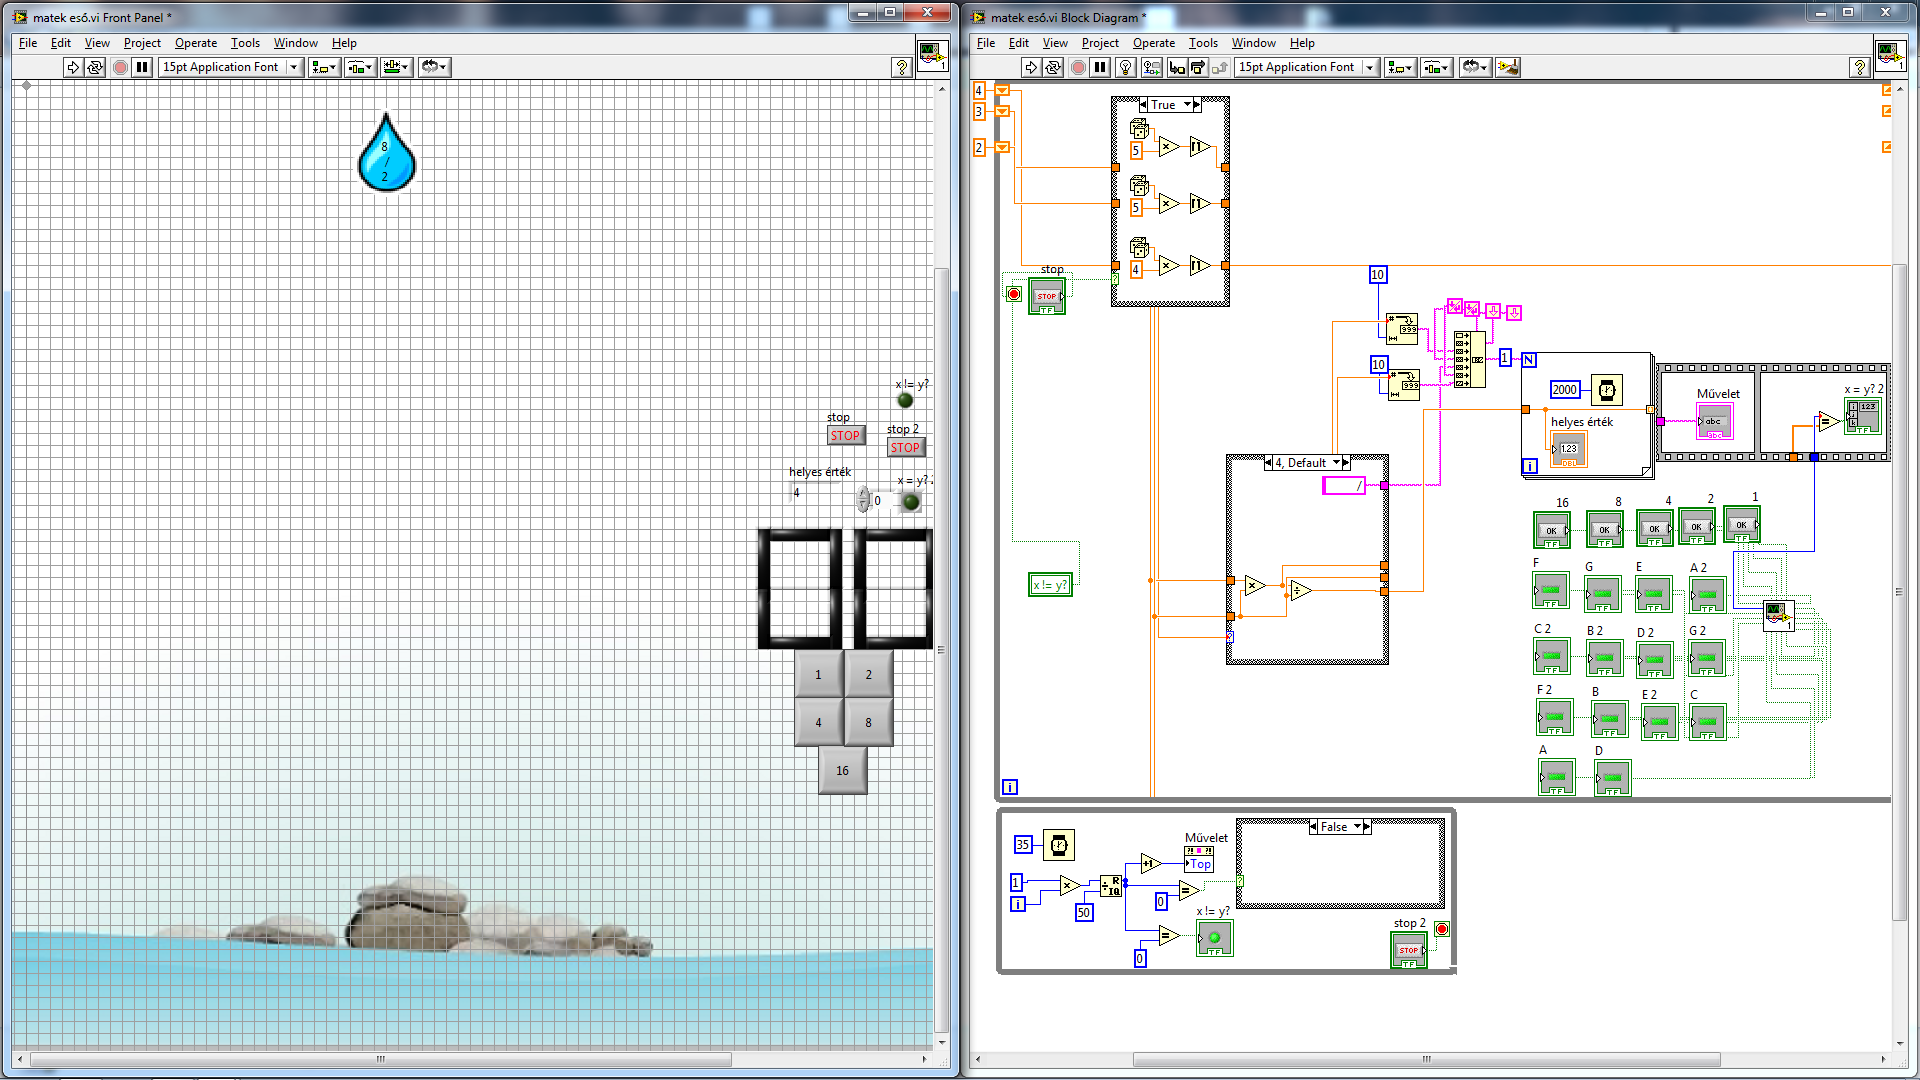
Task: Open Reorder dropdown in the Front Panel toolbar
Action: click(434, 67)
